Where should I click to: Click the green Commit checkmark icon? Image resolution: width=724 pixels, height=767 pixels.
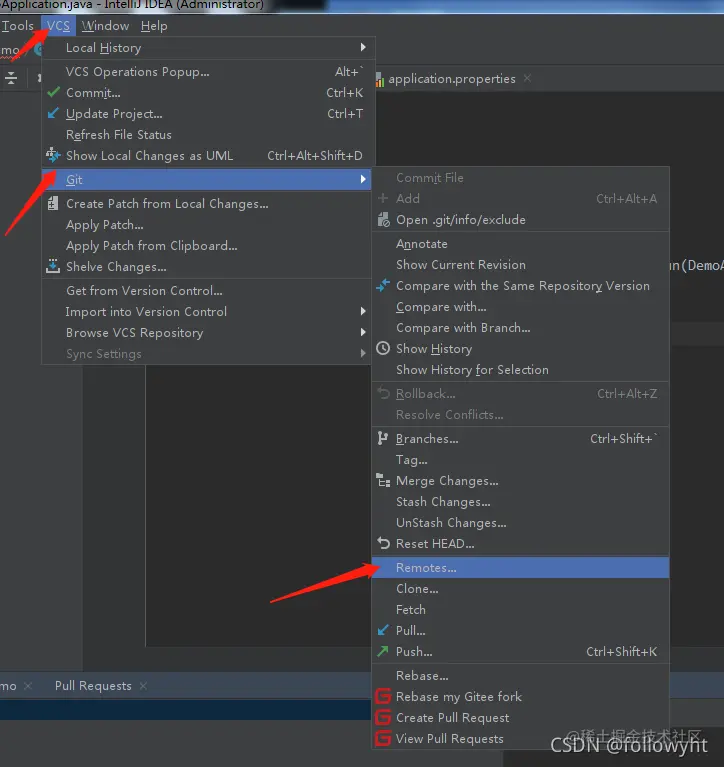54,92
